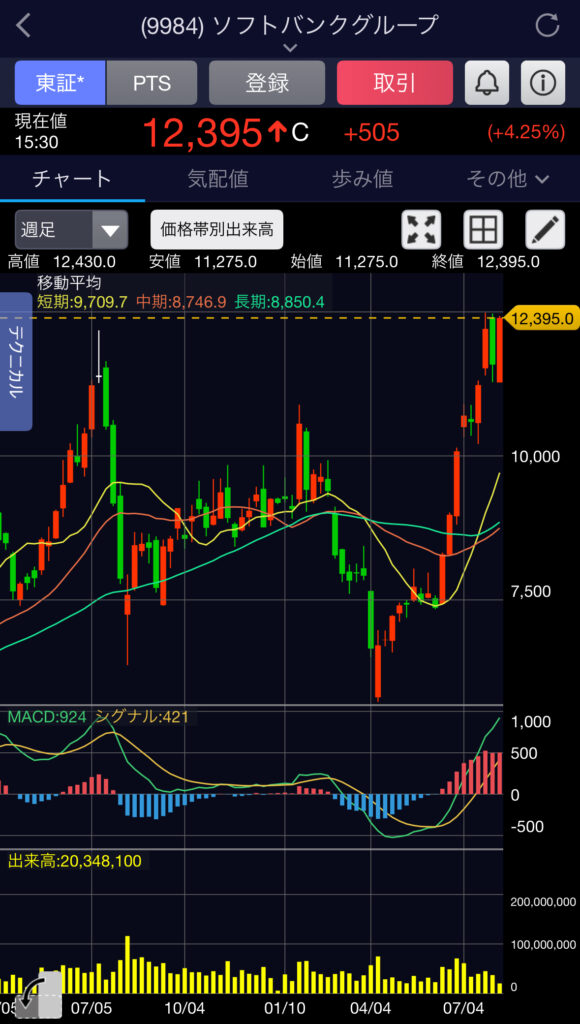The width and height of the screenshot is (580, 1024).
Task: Tap 長期:8,850.4 moving average label
Action: [280, 301]
